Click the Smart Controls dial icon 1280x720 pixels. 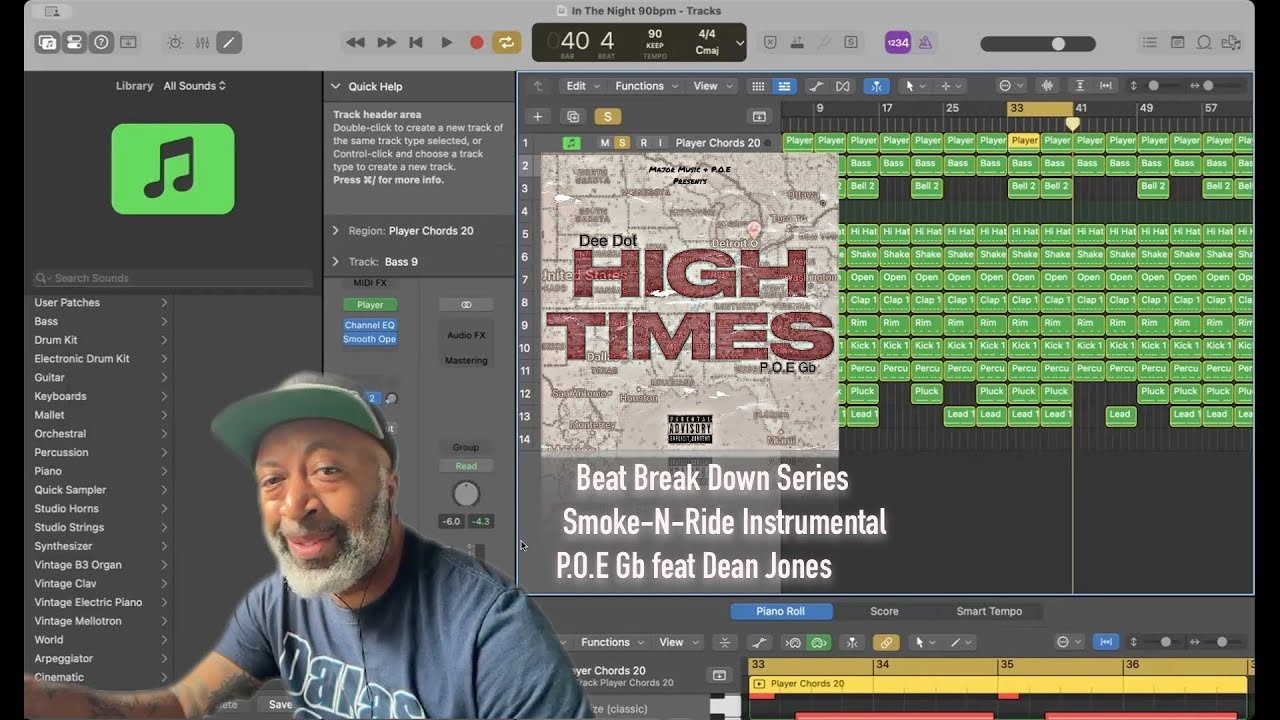tap(176, 42)
